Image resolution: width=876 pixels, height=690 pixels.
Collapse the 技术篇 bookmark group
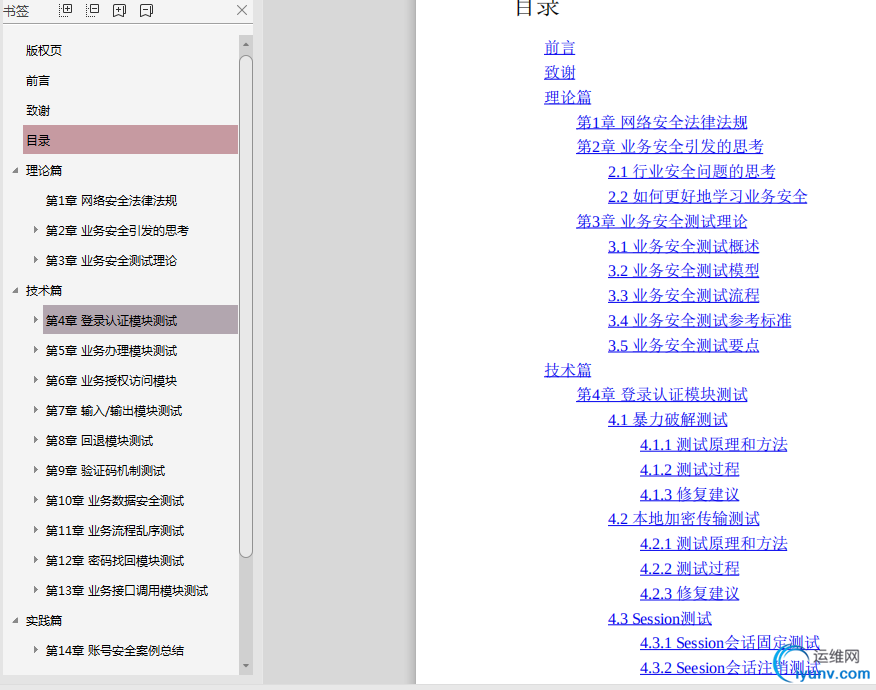[x=16, y=291]
